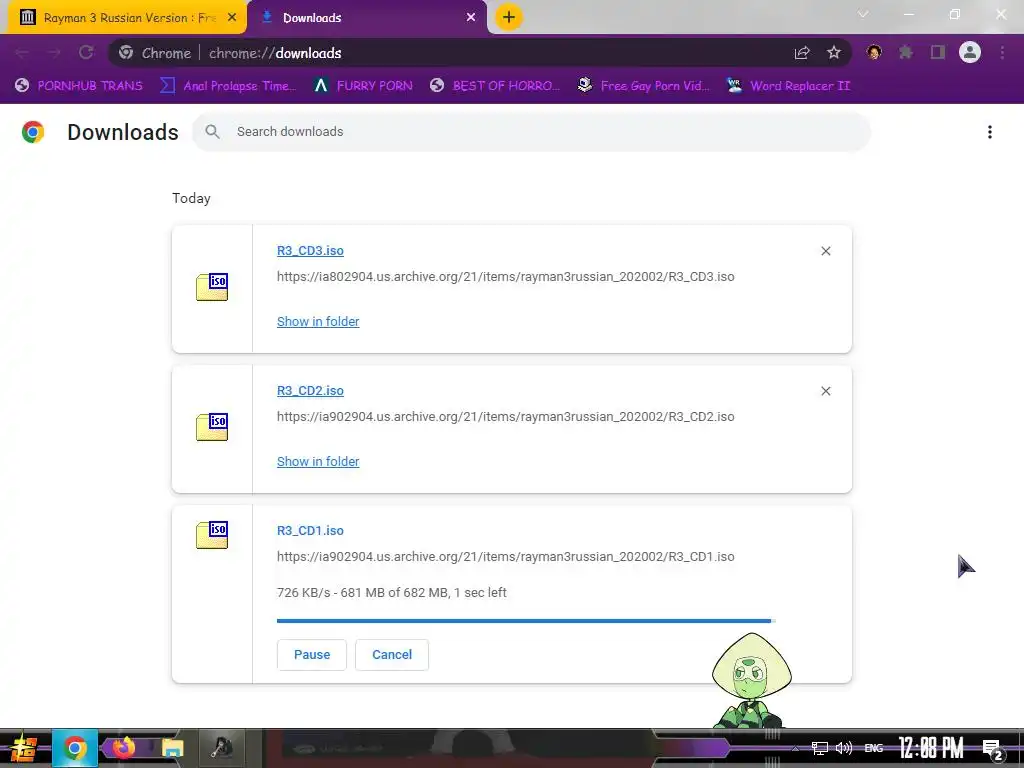
Task: Open the R3_CD2.iso file link
Action: click(x=310, y=391)
